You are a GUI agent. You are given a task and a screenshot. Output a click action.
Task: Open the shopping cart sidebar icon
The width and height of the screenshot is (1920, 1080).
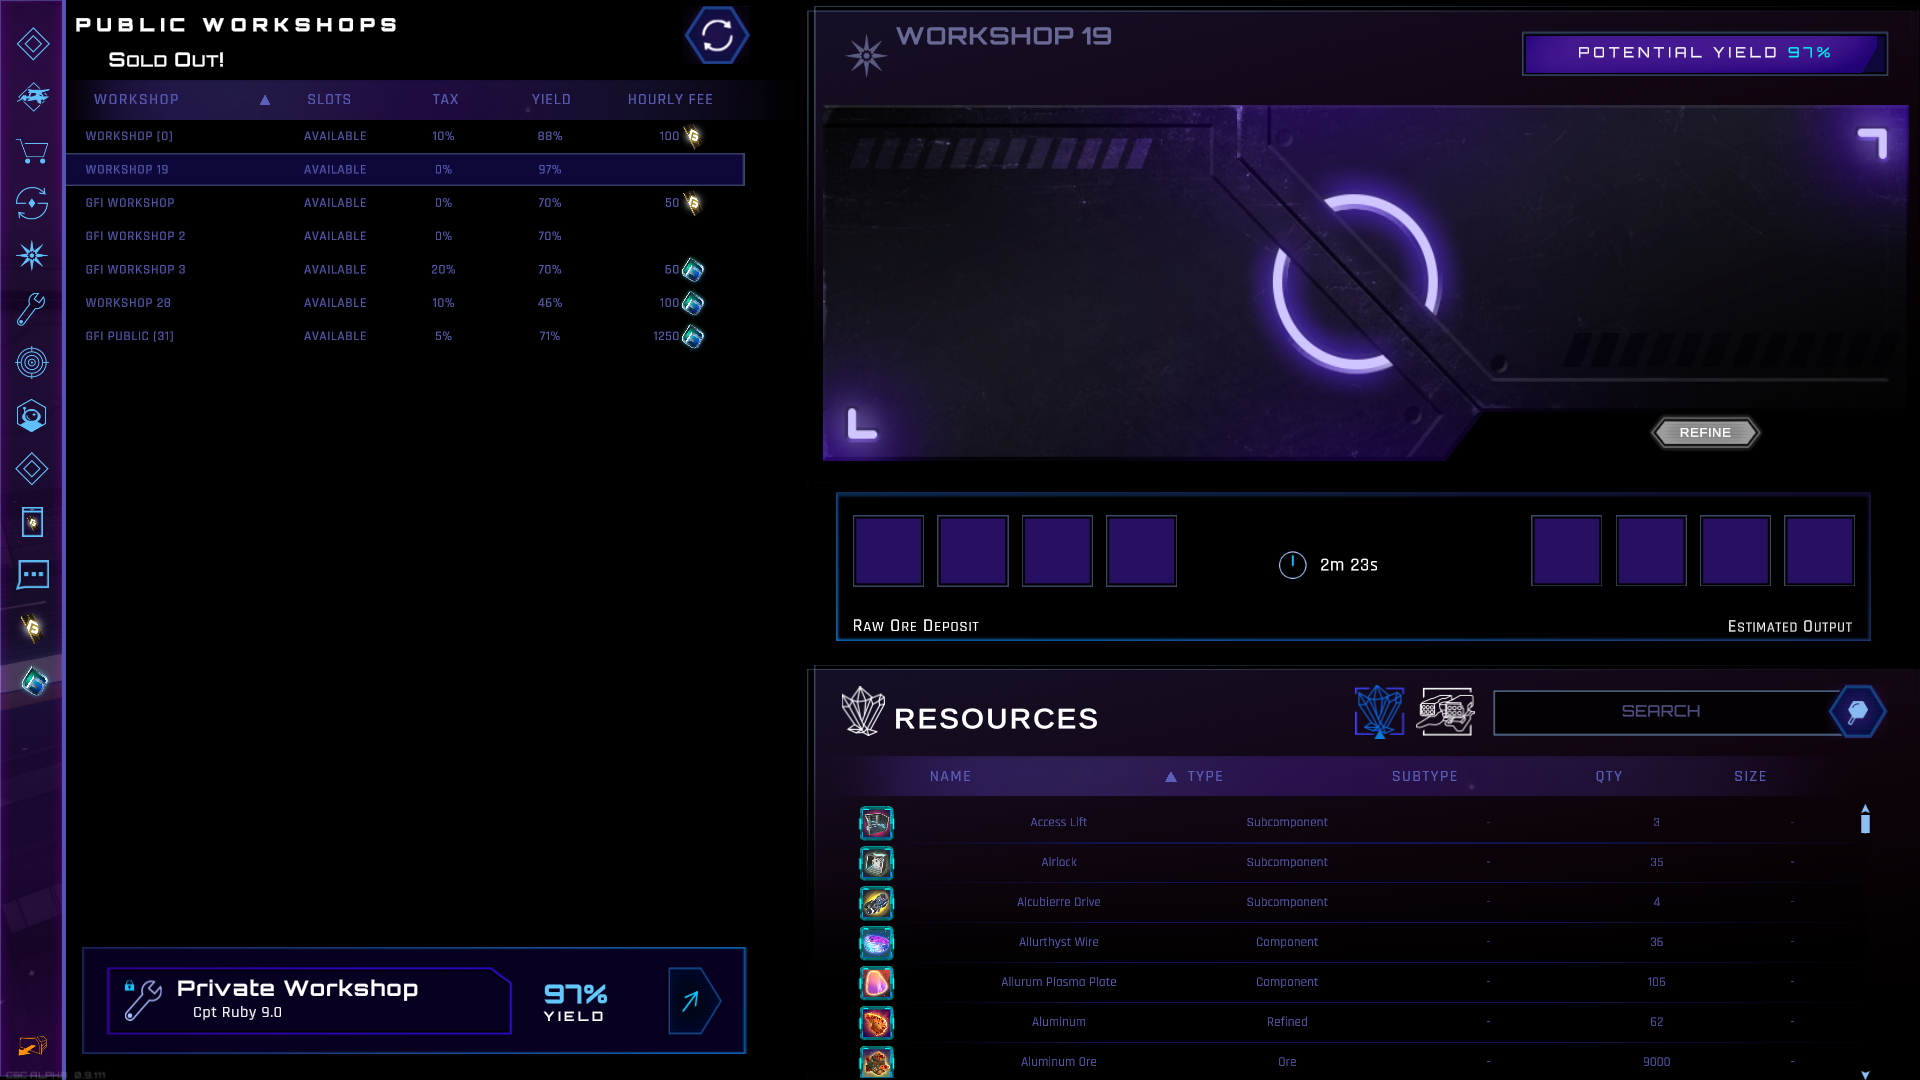(32, 151)
